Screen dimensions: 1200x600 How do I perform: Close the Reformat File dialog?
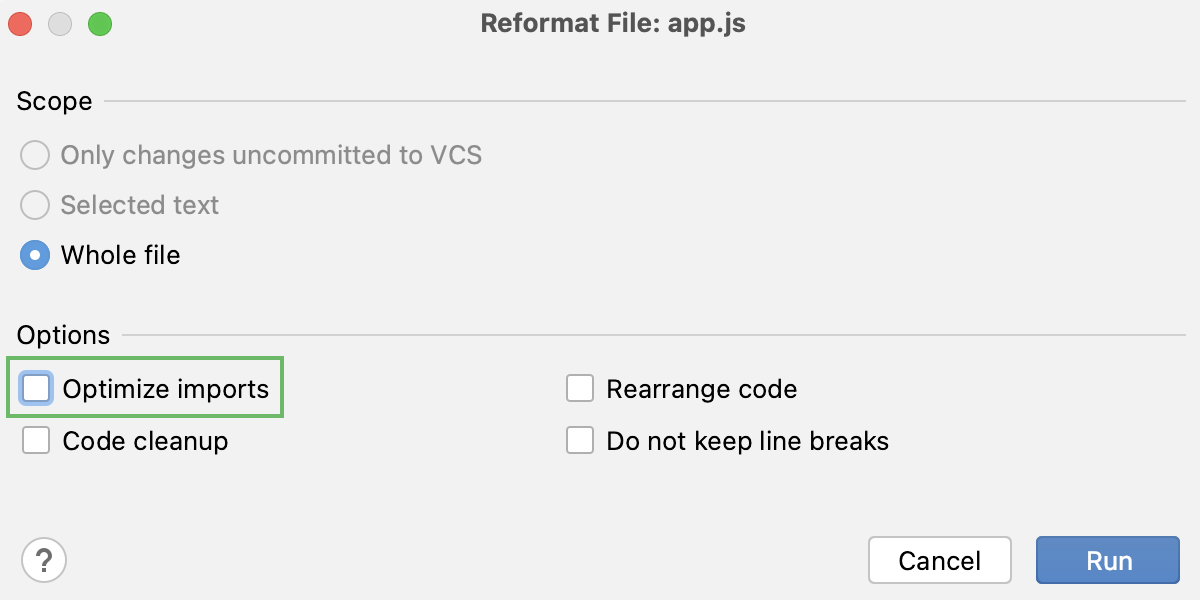(x=20, y=22)
